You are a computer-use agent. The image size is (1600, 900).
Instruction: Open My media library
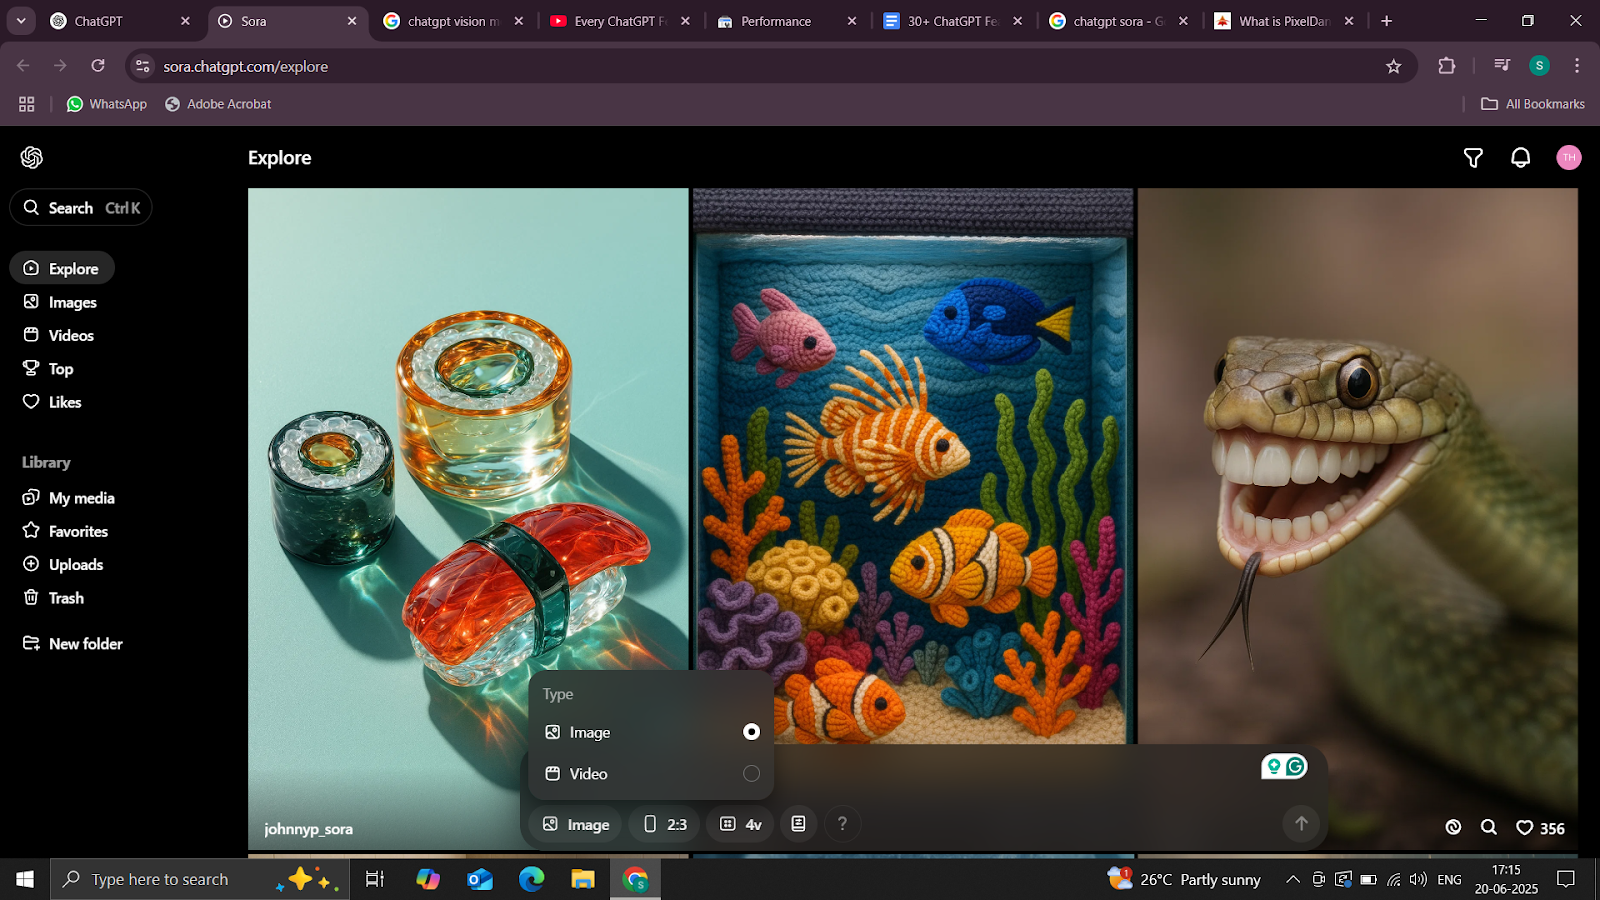click(69, 498)
